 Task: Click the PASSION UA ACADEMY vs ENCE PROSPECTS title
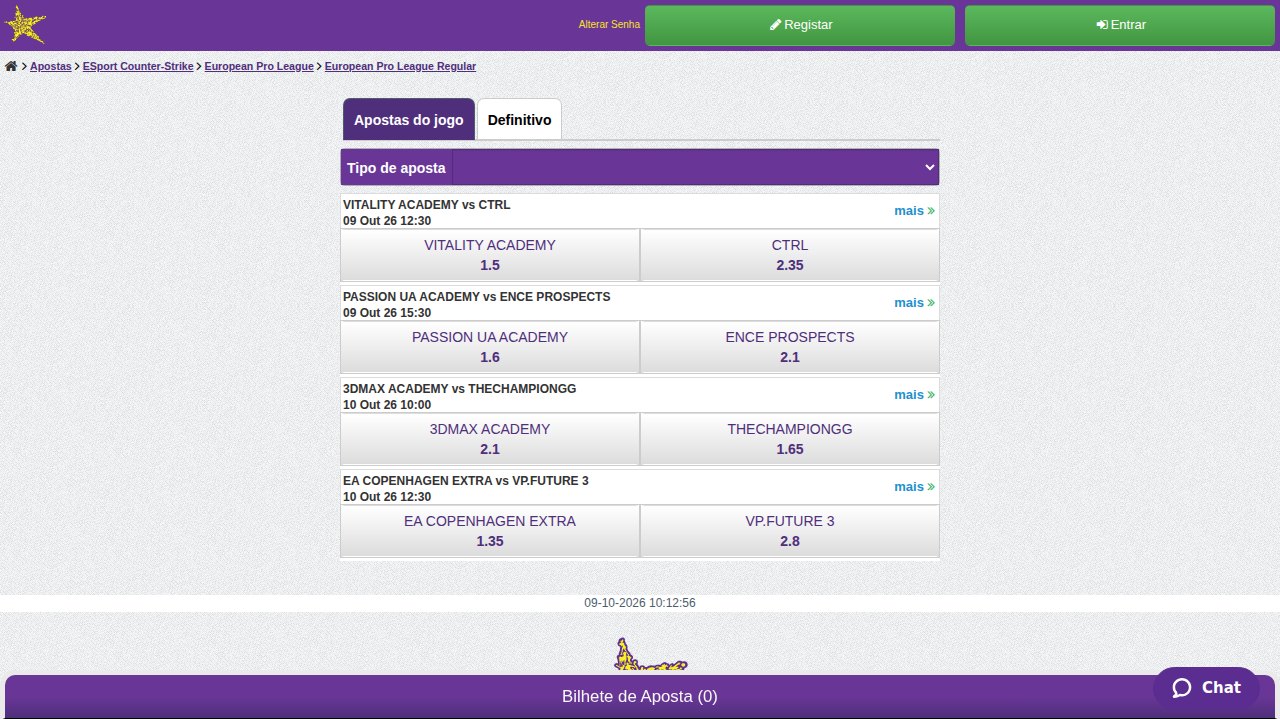[476, 297]
